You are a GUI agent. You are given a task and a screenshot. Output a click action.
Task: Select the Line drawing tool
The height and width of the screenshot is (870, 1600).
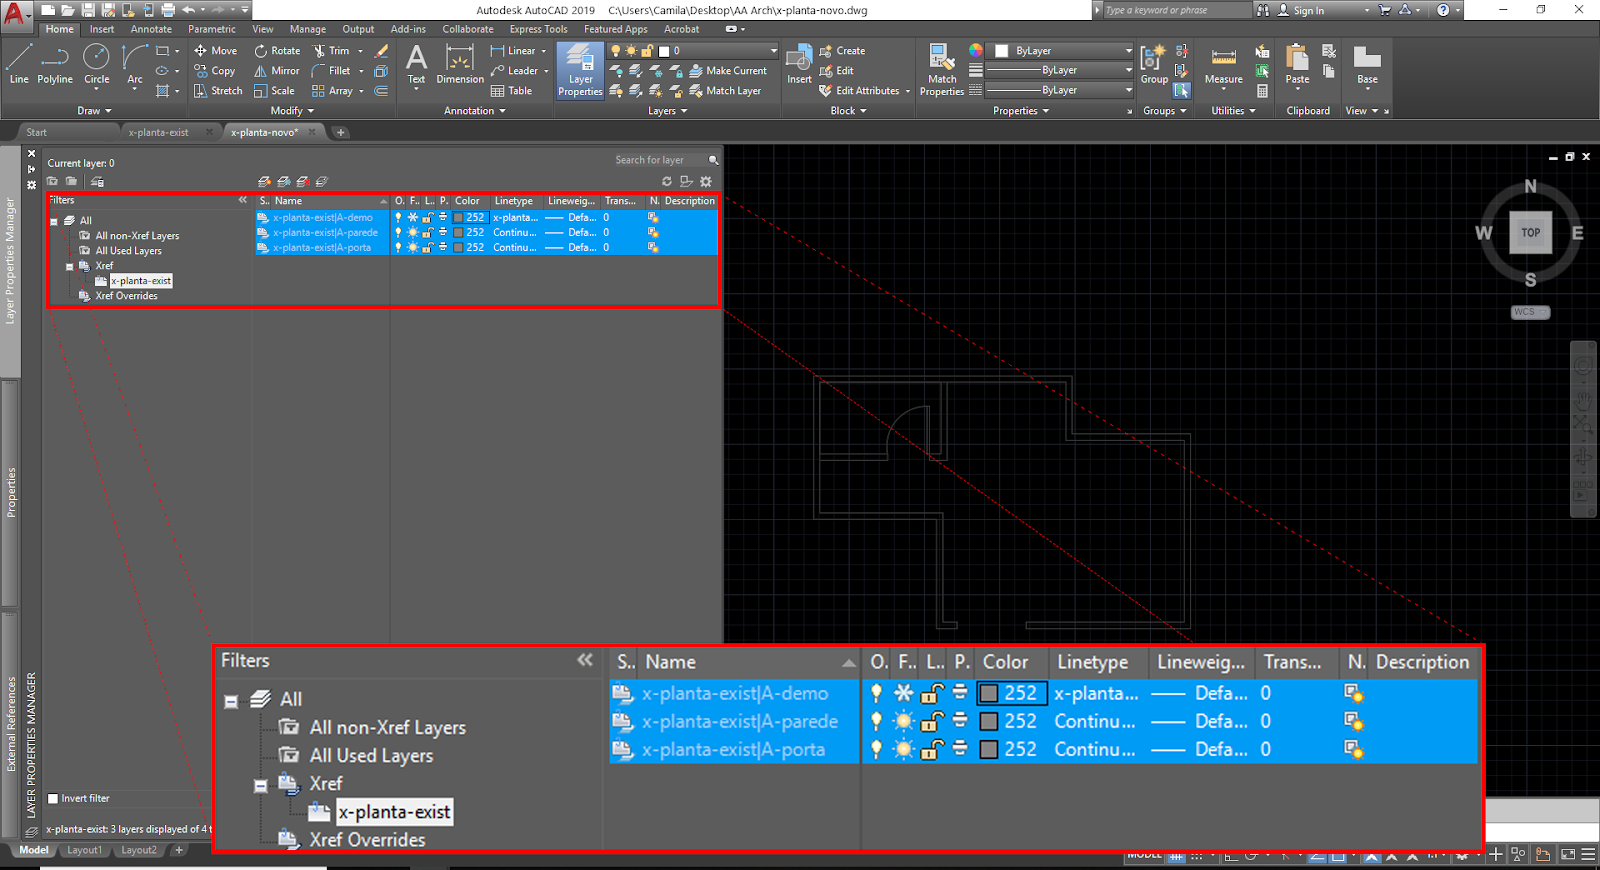pyautogui.click(x=19, y=63)
